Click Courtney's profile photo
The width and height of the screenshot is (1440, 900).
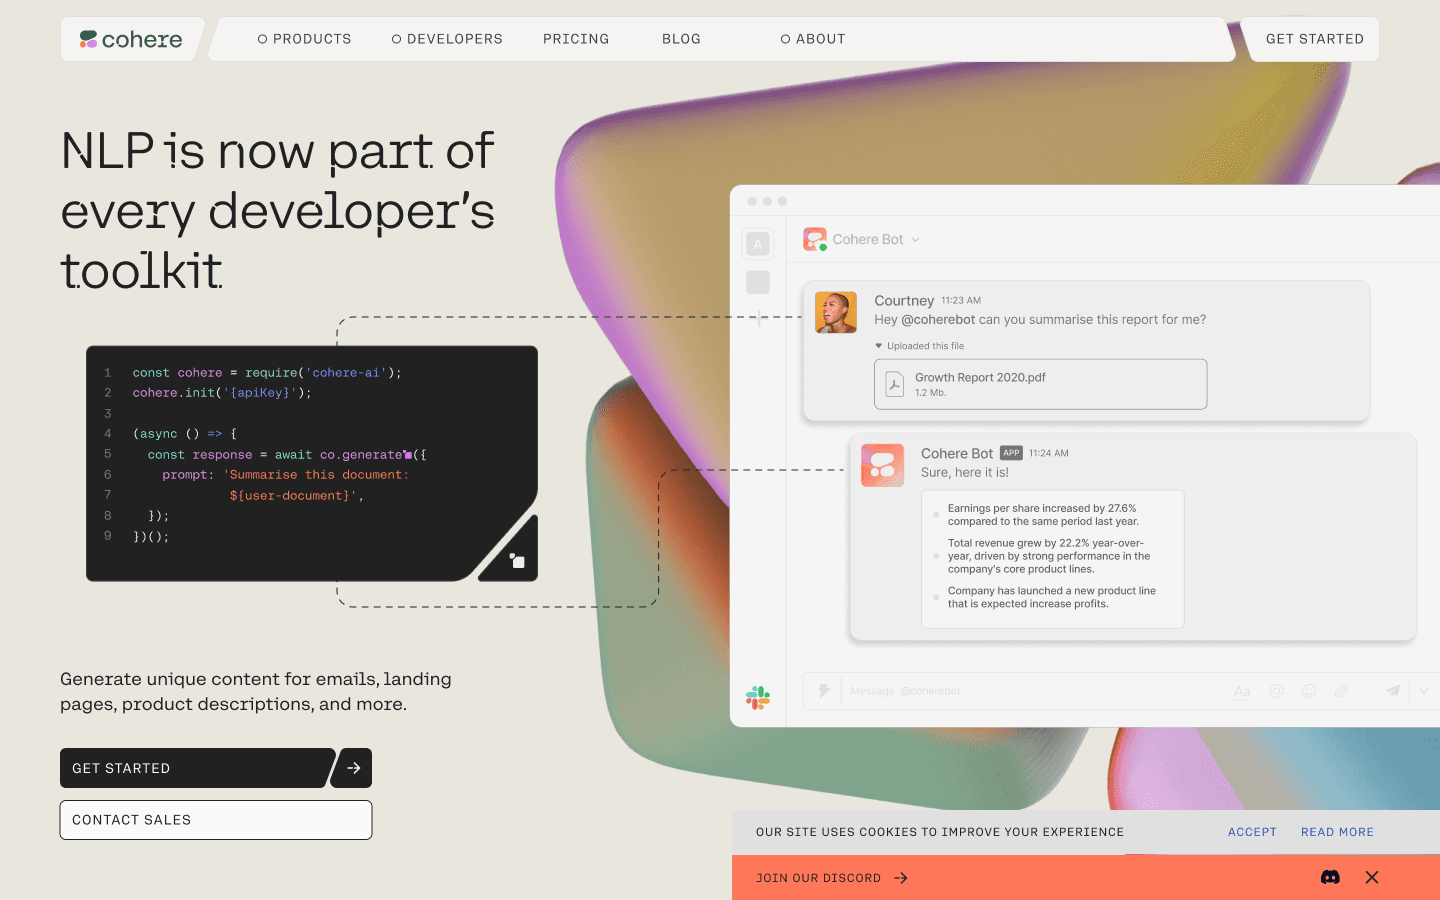[x=836, y=312]
